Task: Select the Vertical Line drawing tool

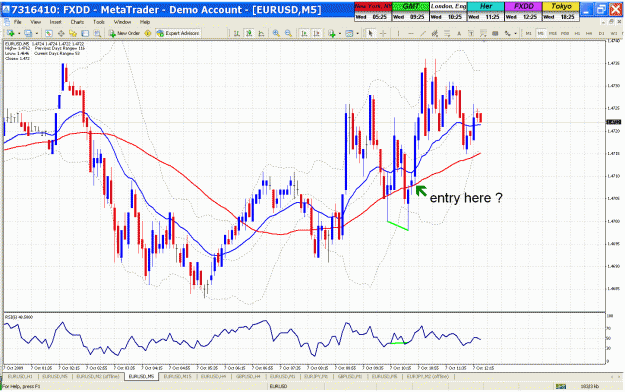Action: click(x=399, y=33)
